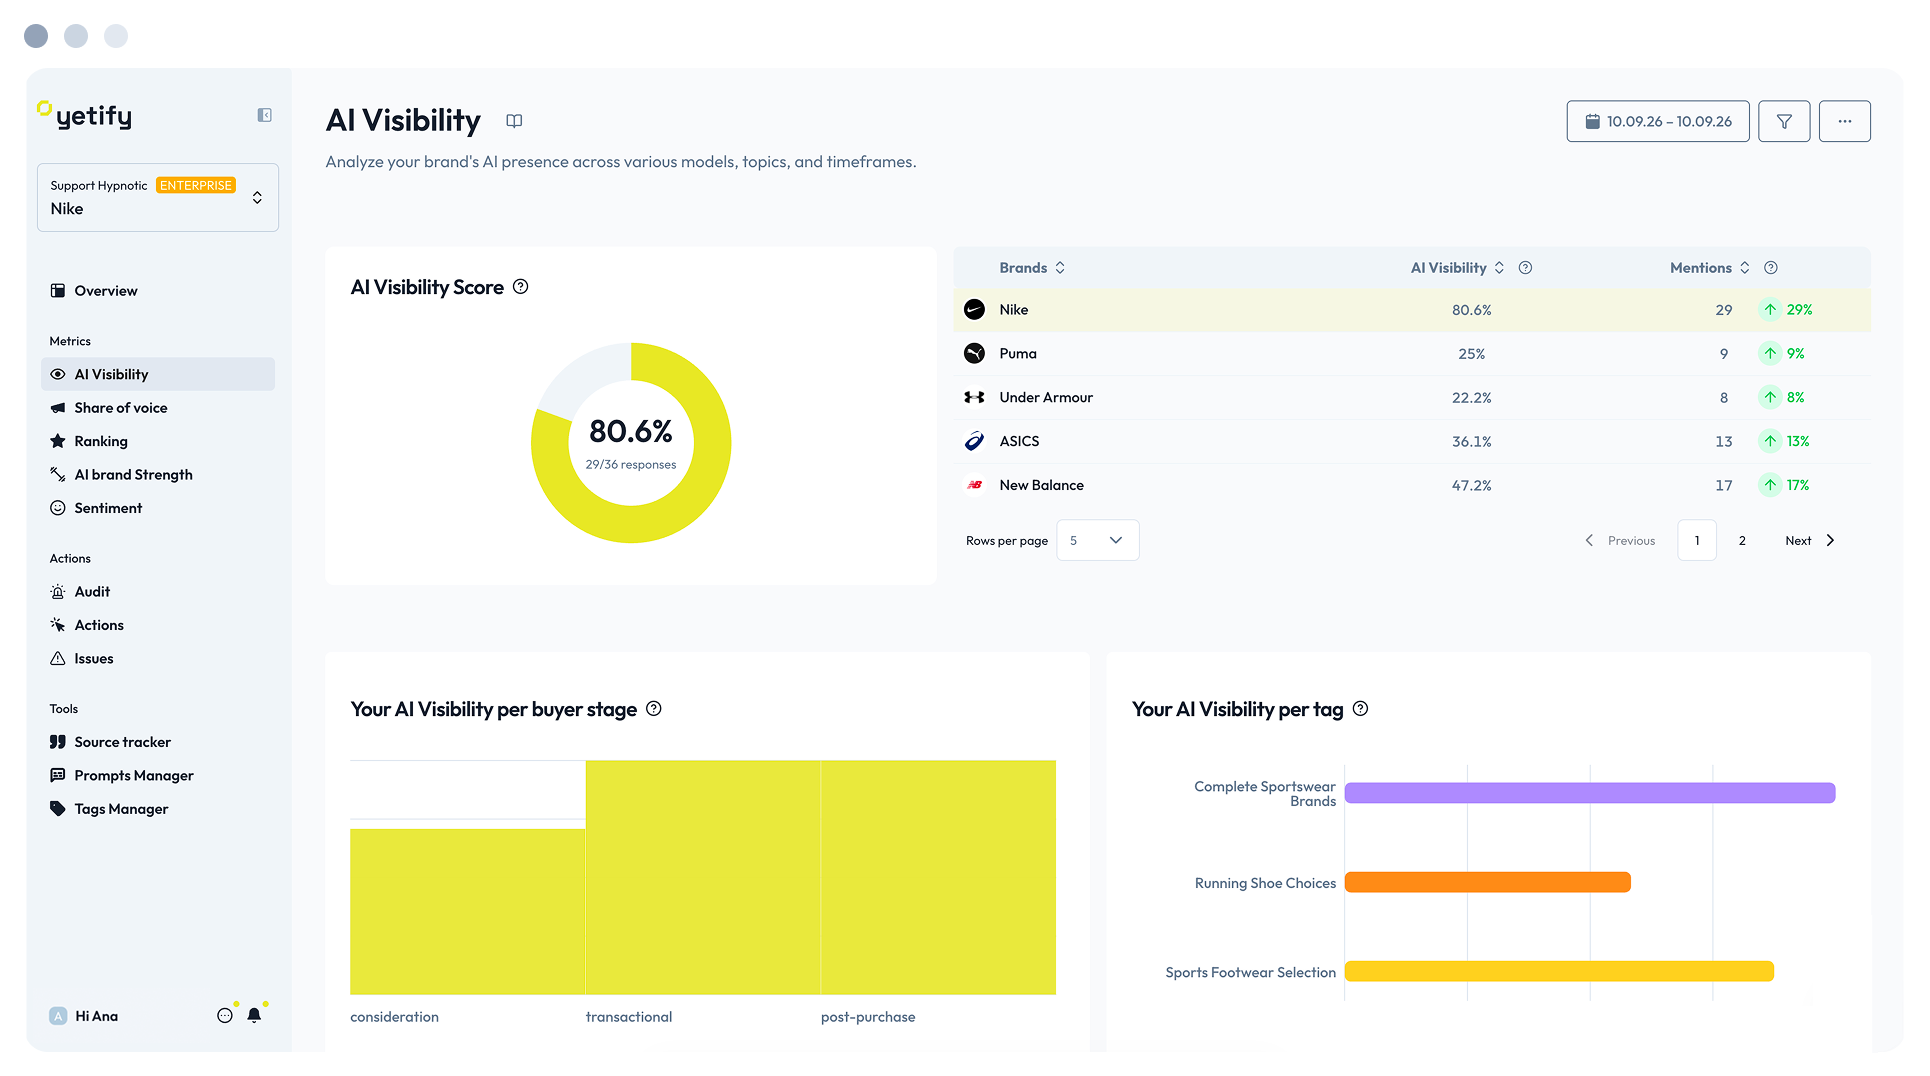Image resolution: width=1930 pixels, height=1076 pixels.
Task: Open notifications bell icon
Action: point(254,1016)
